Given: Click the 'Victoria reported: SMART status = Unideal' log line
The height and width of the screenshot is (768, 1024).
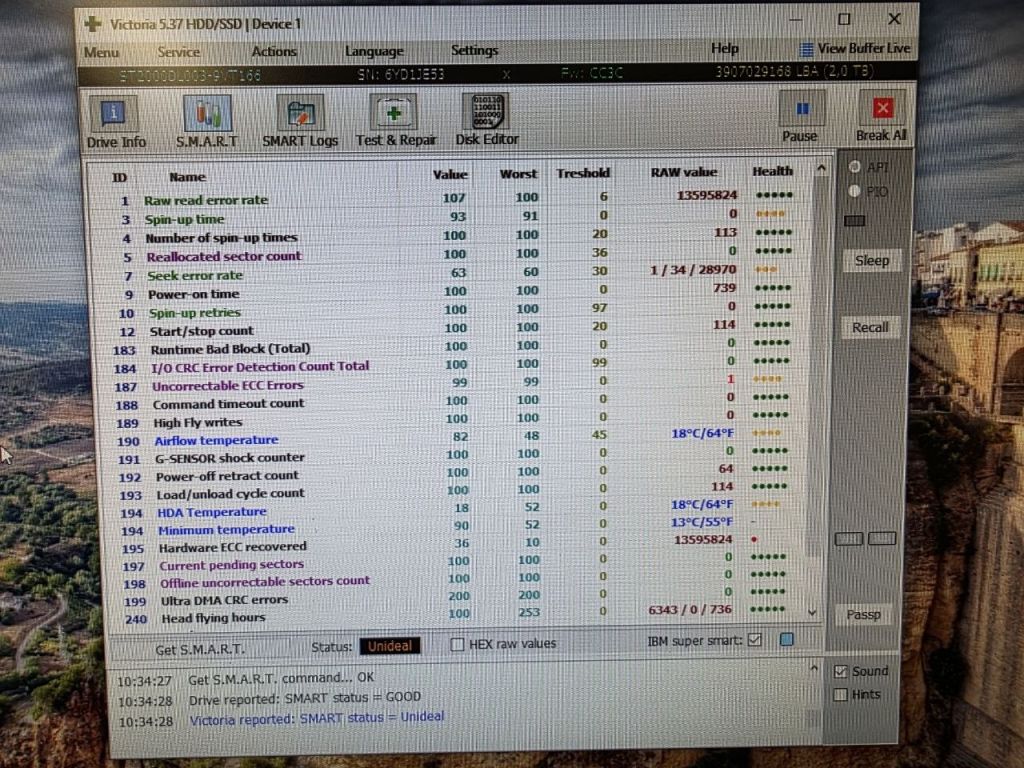Looking at the screenshot, I should coord(316,719).
